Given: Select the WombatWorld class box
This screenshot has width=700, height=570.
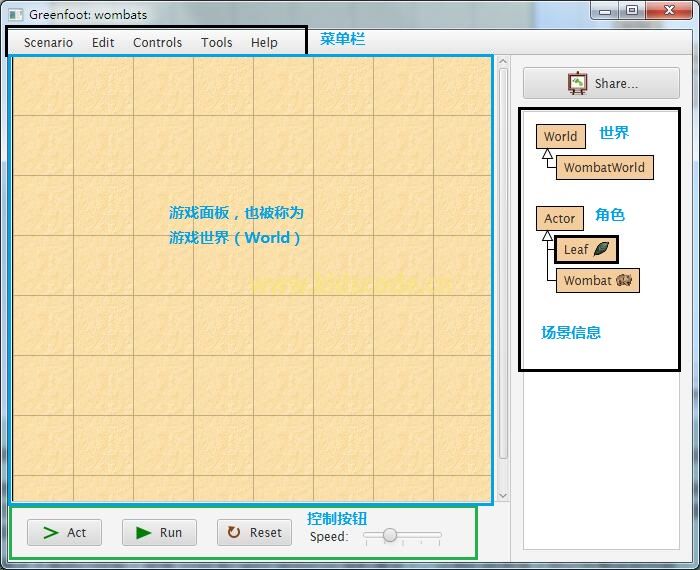Looking at the screenshot, I should (x=604, y=167).
